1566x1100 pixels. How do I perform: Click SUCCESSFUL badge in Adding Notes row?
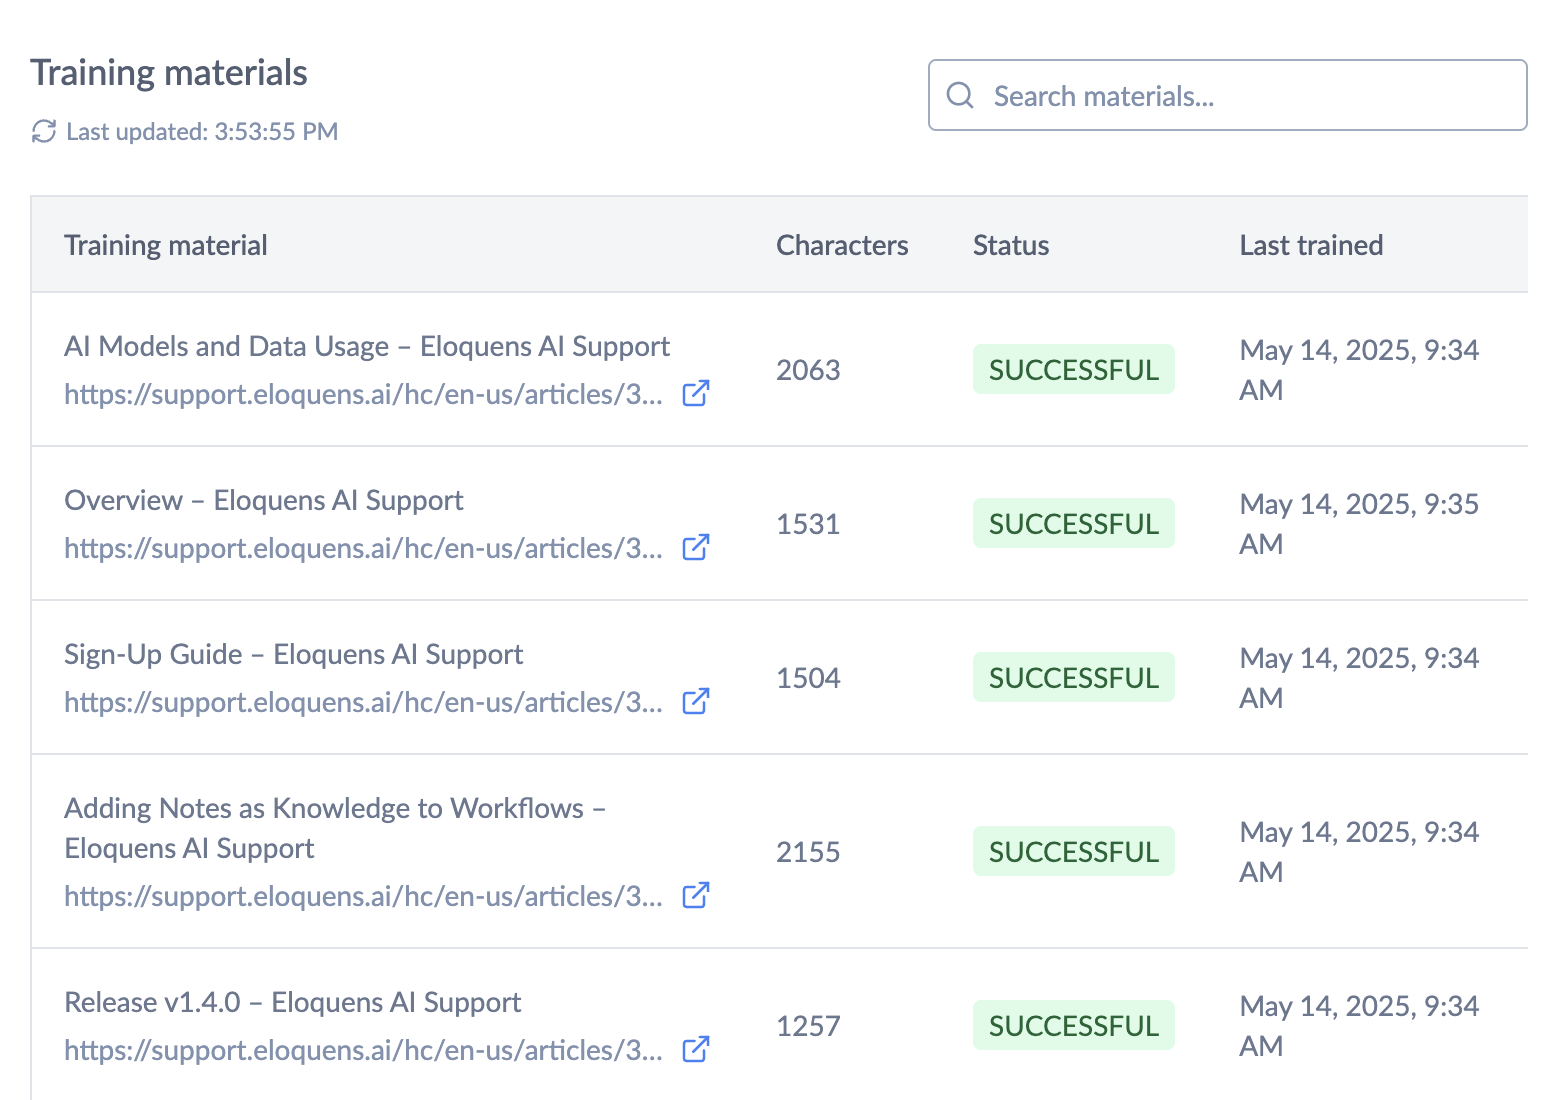pyautogui.click(x=1074, y=852)
